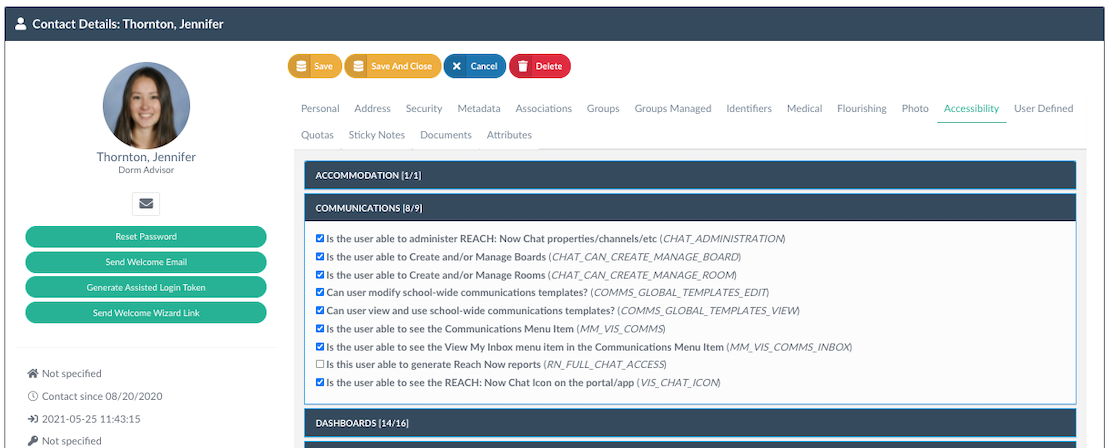Click the Cancel button

475,67
